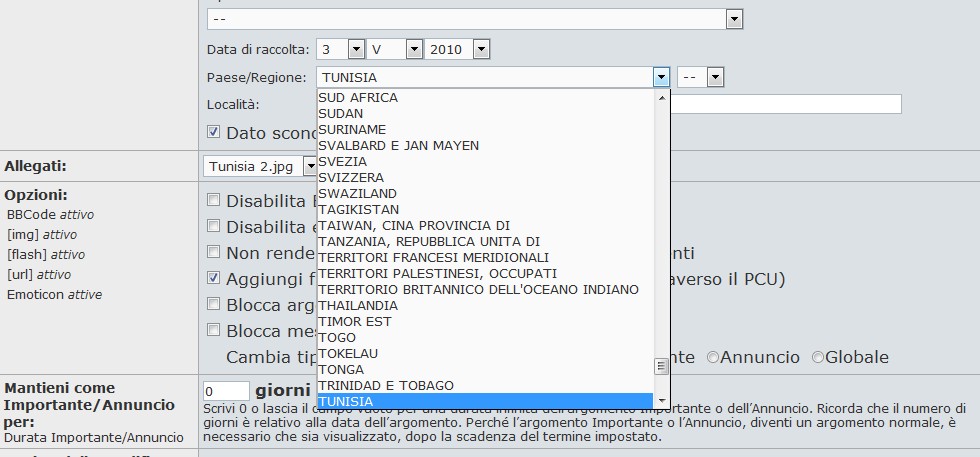Select SVIZZERA from the country list

click(x=351, y=177)
